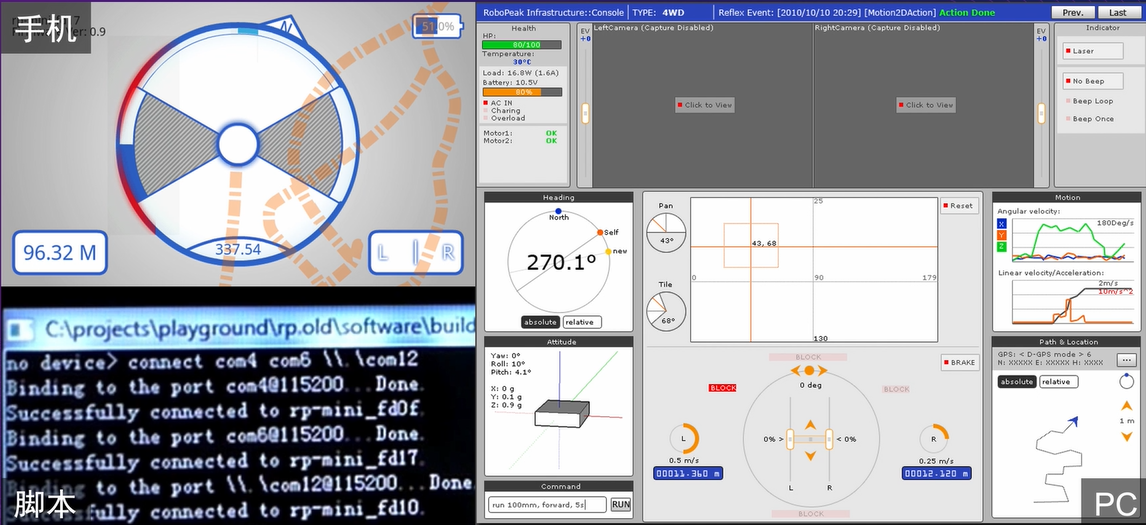Set Path & Location view to relative
Image resolution: width=1146 pixels, height=525 pixels.
(x=1058, y=382)
